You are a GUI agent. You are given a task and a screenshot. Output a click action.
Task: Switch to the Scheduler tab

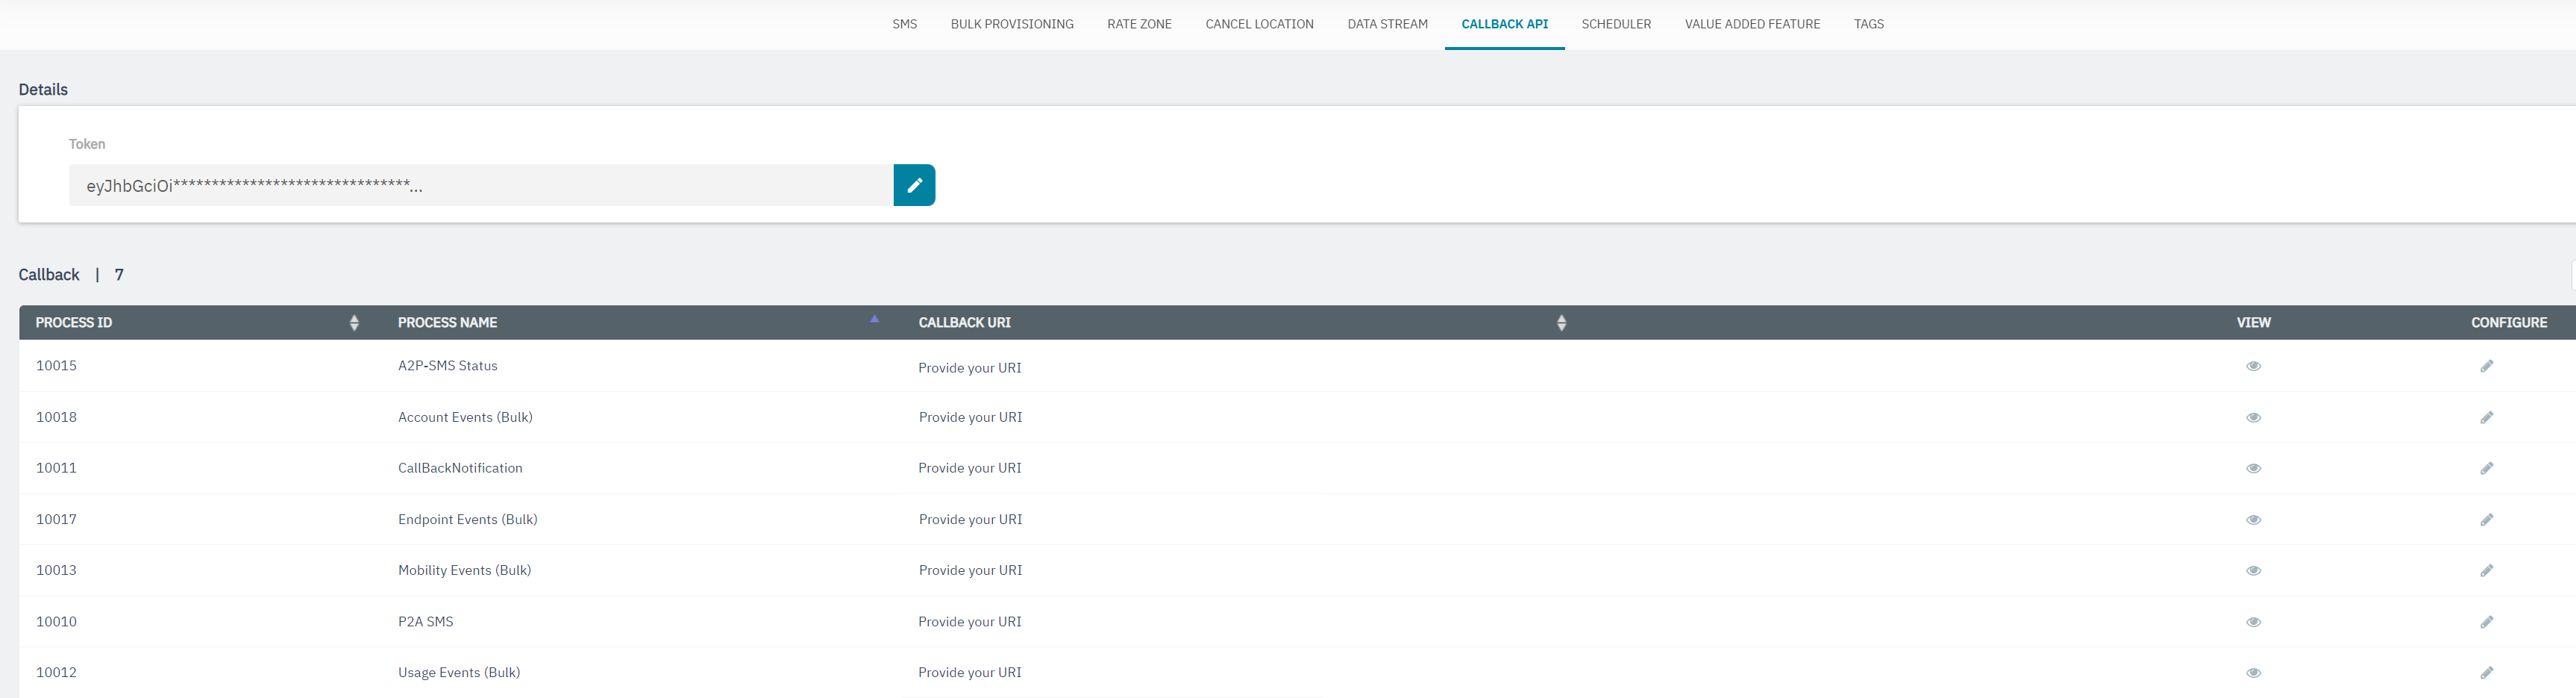pos(1615,24)
